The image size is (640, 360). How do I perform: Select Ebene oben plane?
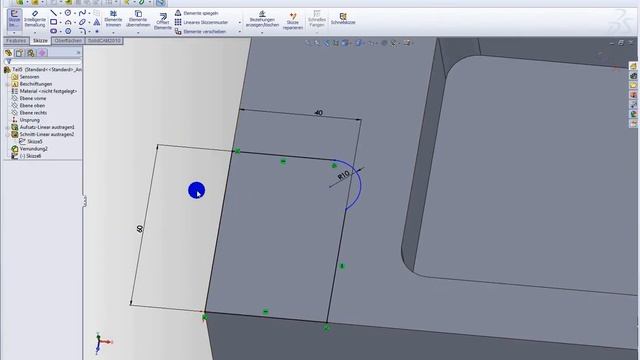(x=32, y=105)
